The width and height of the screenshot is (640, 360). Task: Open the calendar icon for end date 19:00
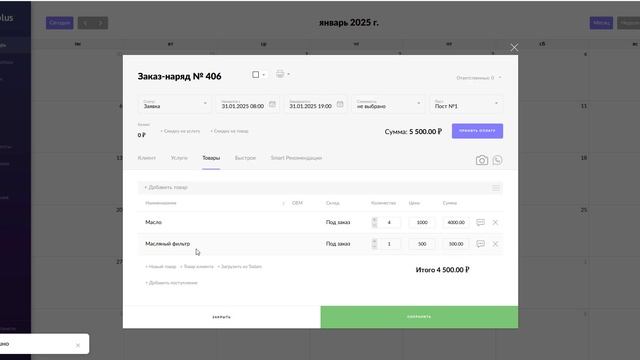click(x=340, y=104)
